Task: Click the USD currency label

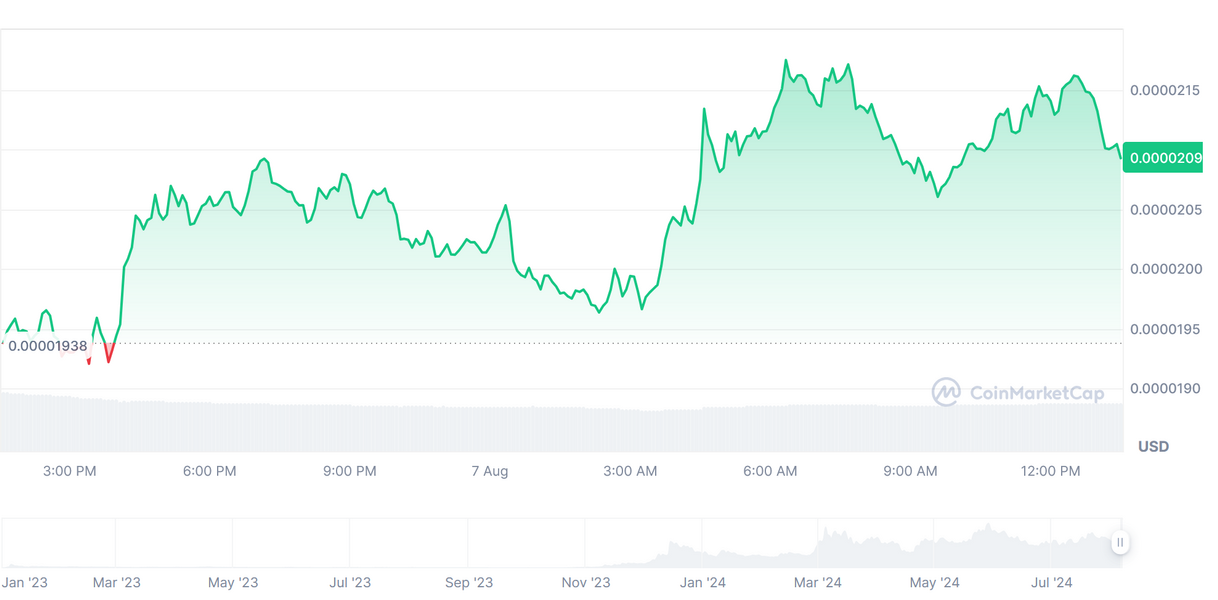Action: (x=1153, y=446)
